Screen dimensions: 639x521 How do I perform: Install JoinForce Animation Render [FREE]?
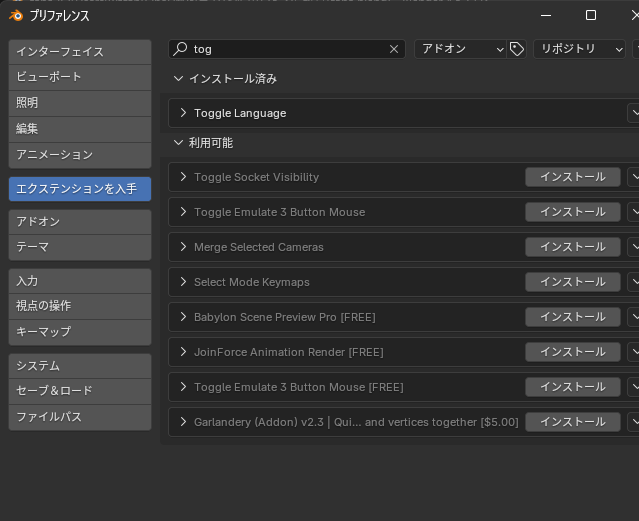[572, 352]
